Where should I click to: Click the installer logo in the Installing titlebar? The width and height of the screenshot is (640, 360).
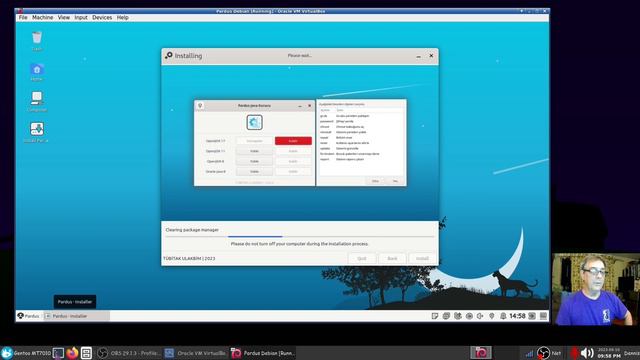tap(169, 56)
